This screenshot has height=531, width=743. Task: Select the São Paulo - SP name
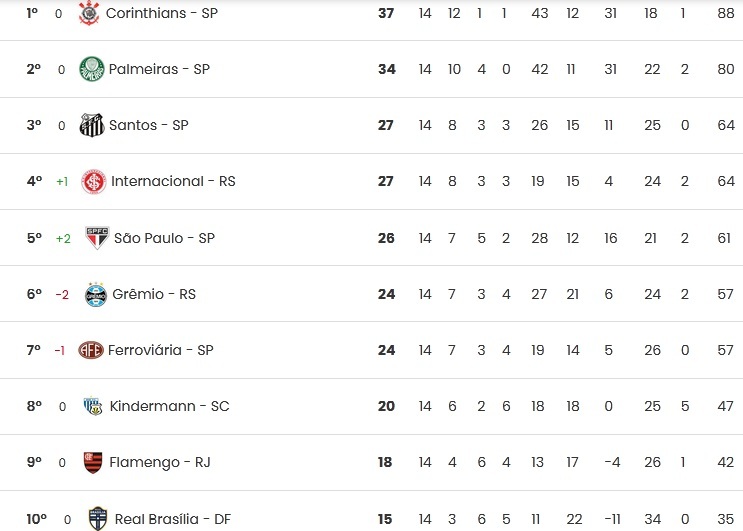pyautogui.click(x=164, y=238)
